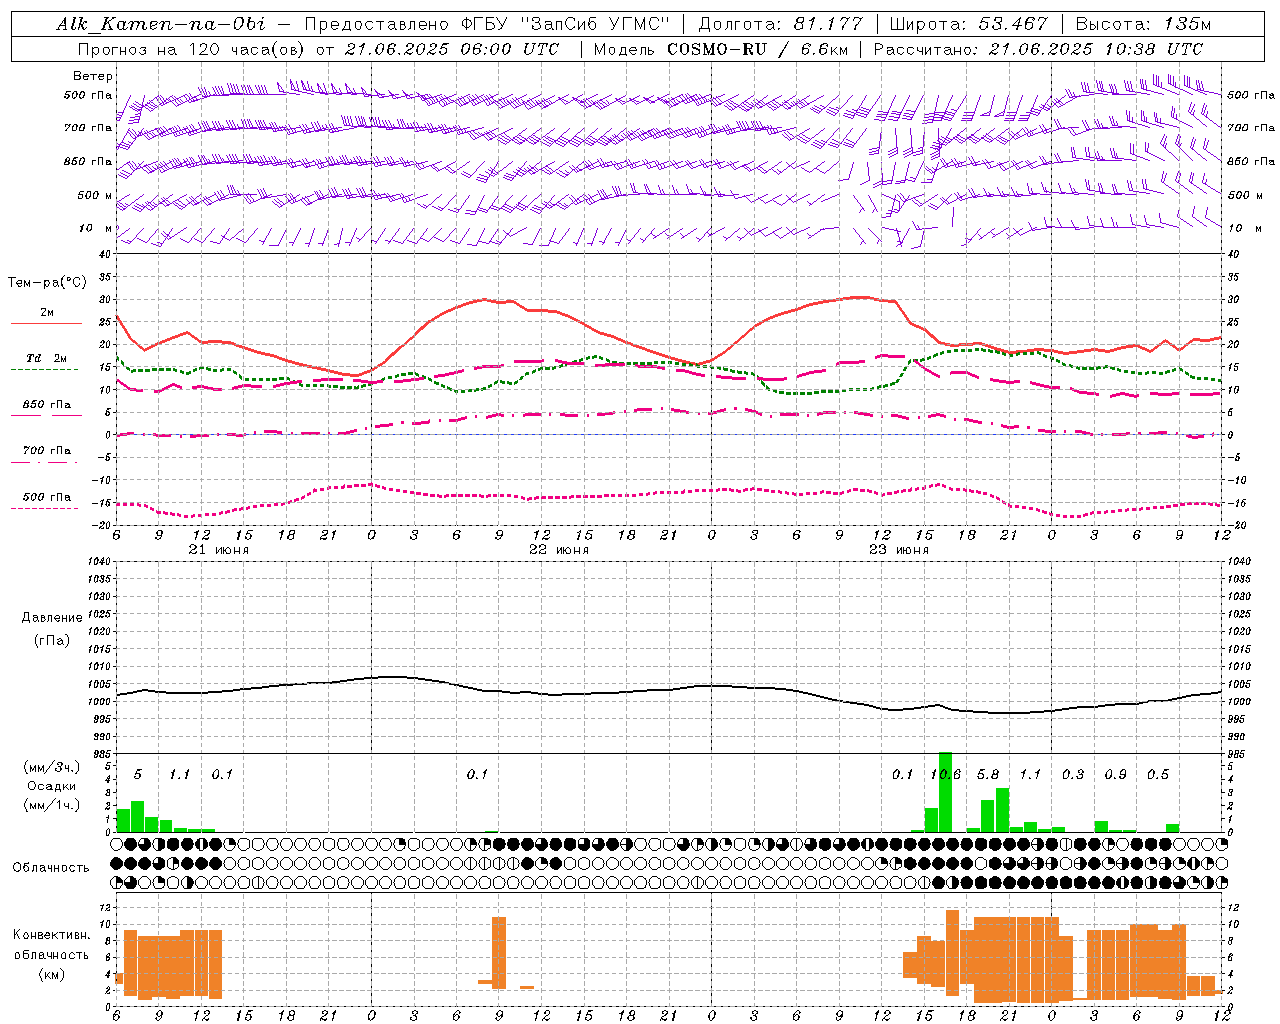Click the station name Alk_Kamen-na-Obi

tap(161, 24)
